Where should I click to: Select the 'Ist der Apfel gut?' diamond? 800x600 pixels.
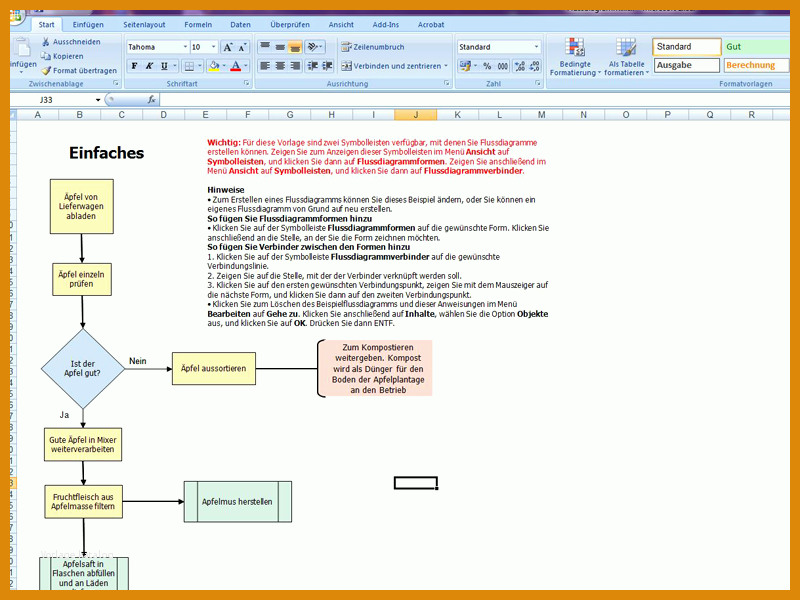coord(83,368)
